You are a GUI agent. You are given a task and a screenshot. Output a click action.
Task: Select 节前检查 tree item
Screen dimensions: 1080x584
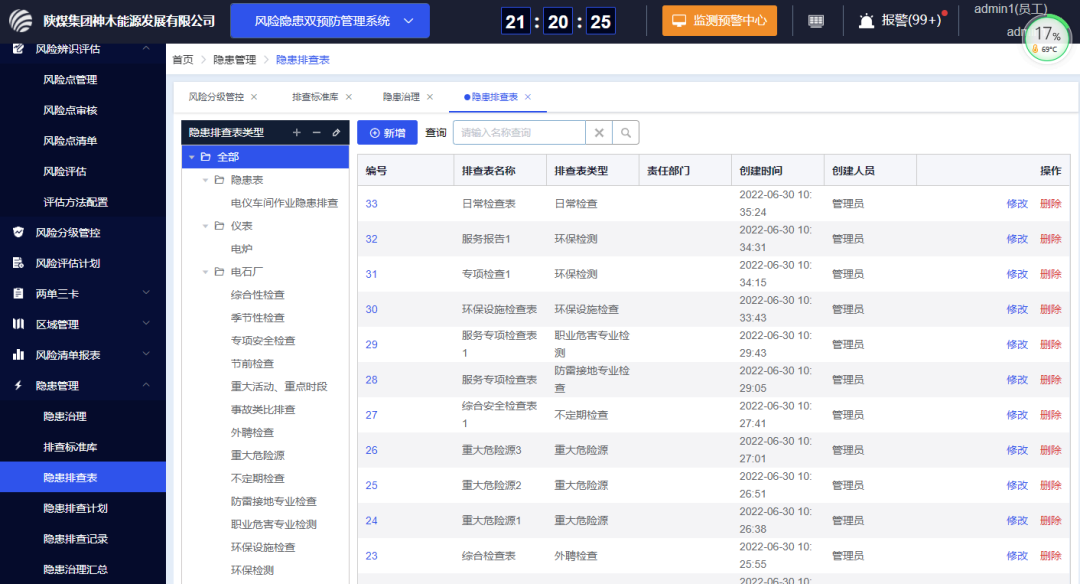252,364
